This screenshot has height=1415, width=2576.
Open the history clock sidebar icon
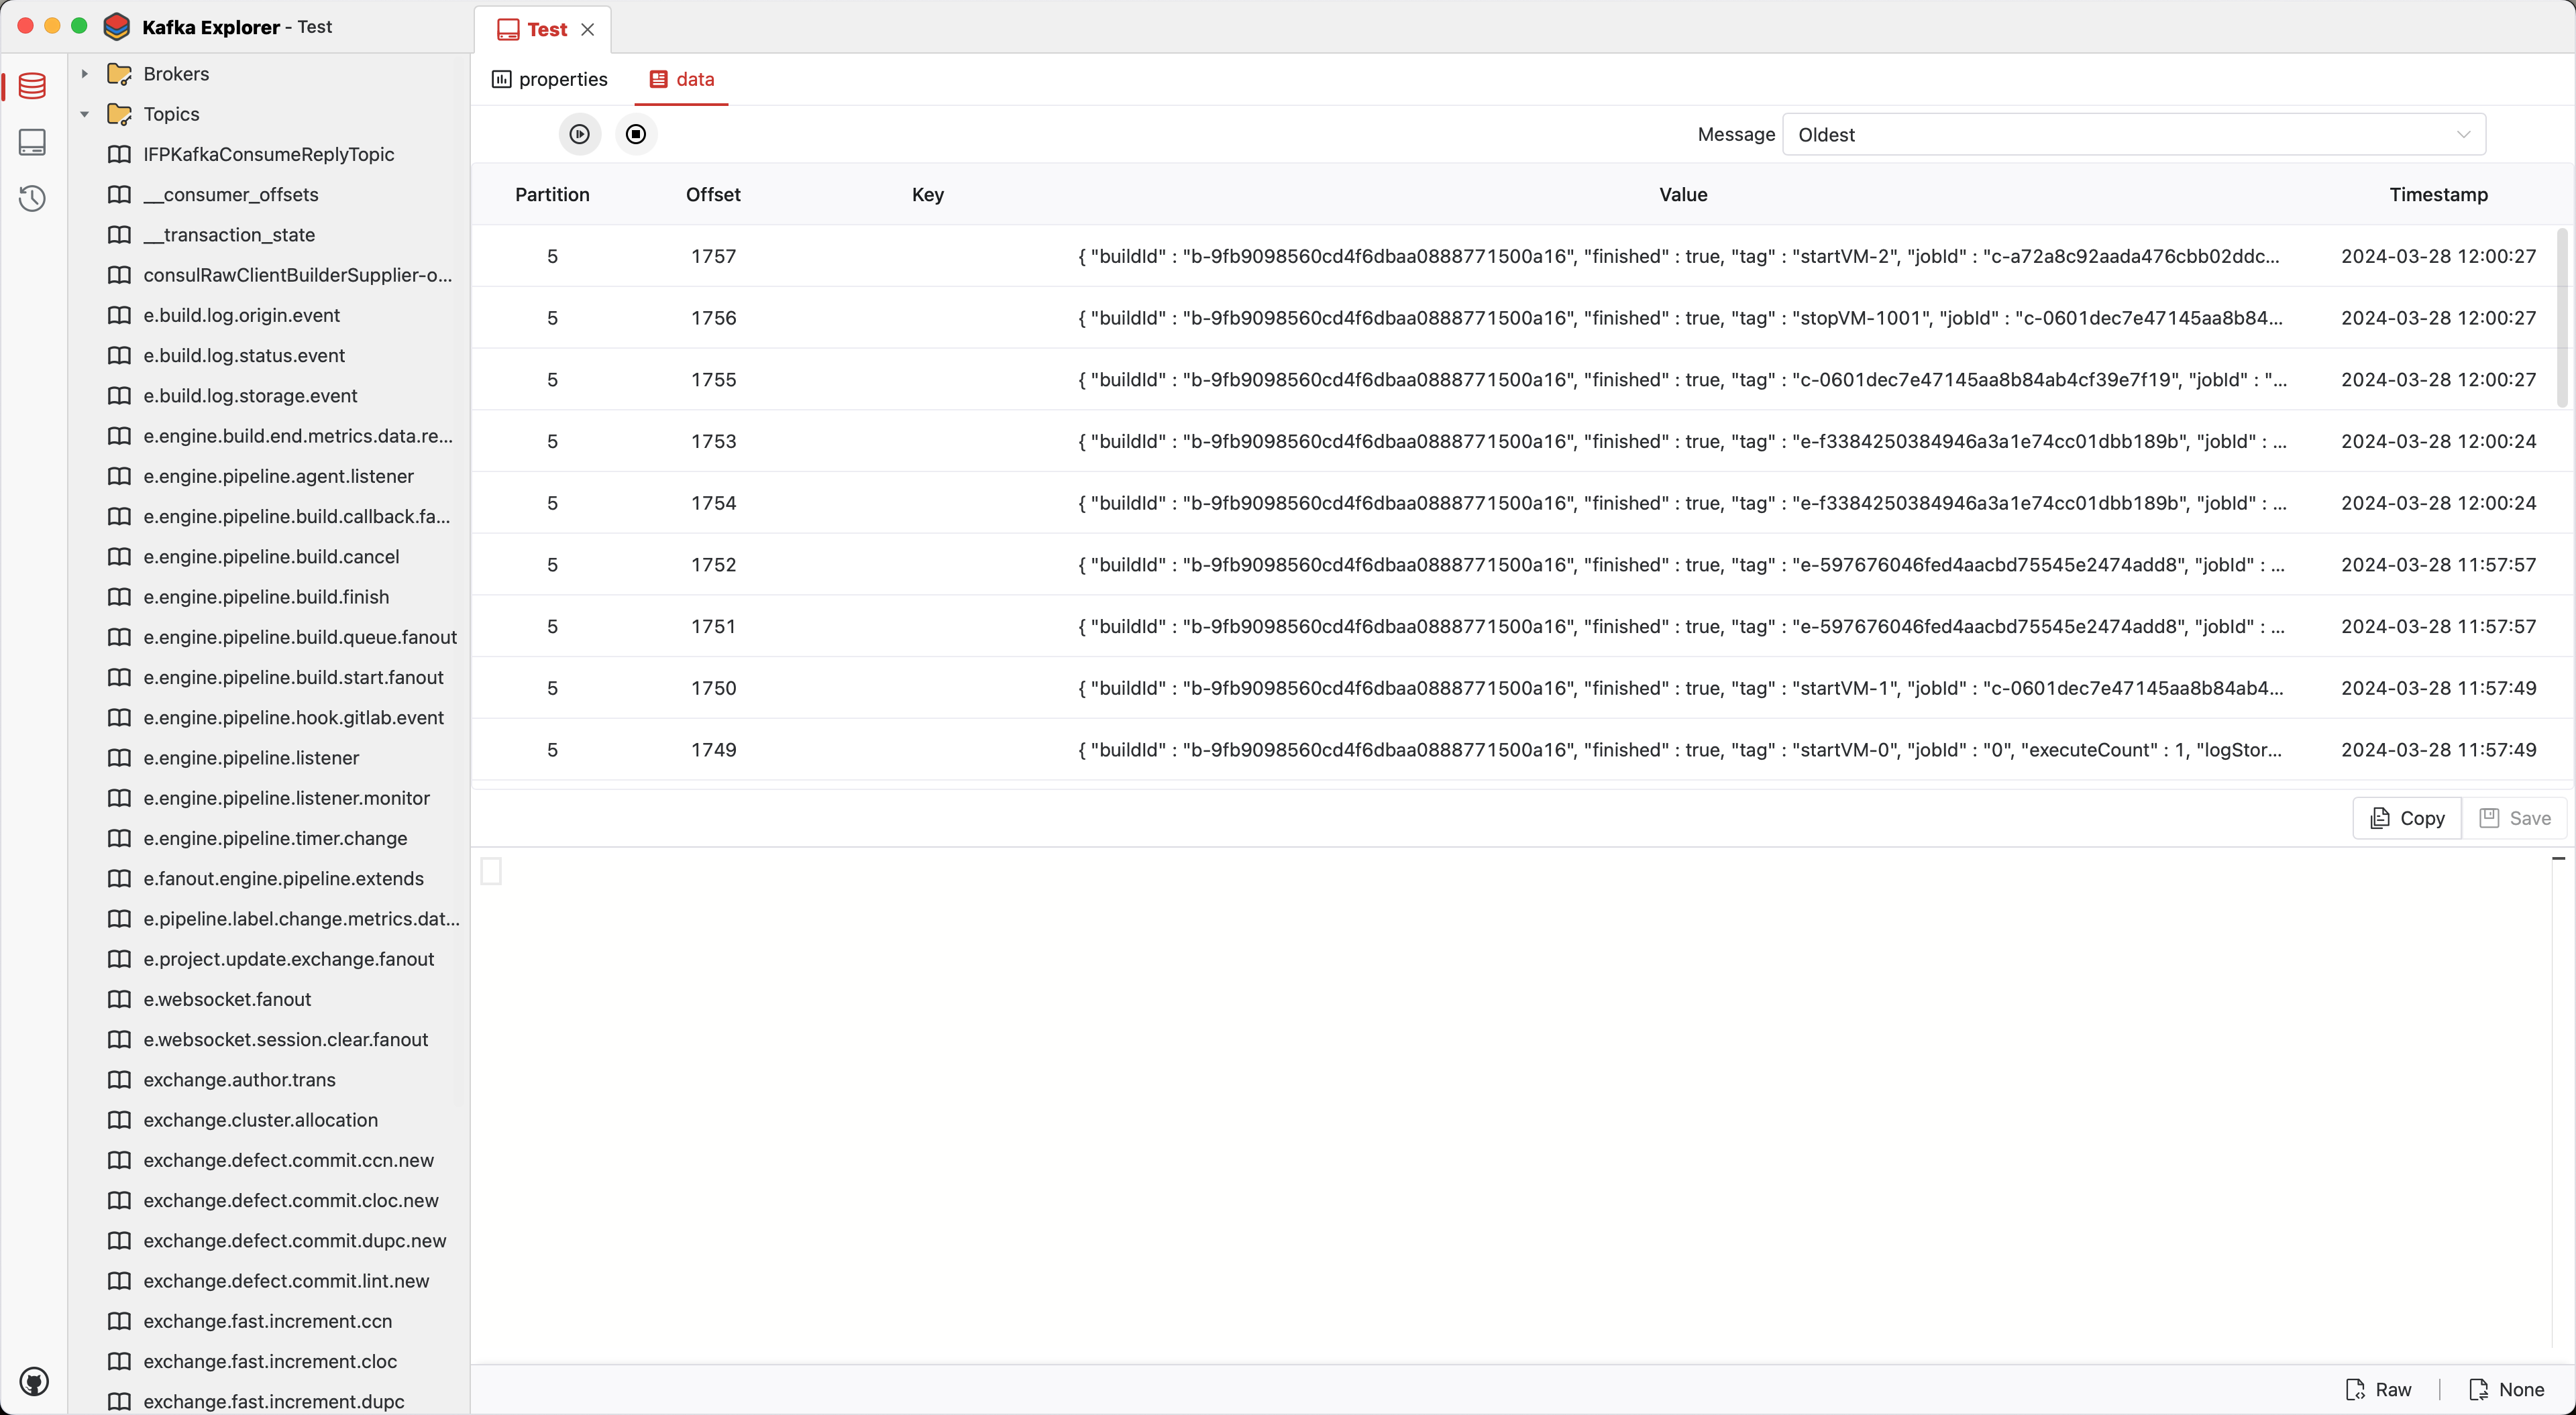(x=32, y=198)
